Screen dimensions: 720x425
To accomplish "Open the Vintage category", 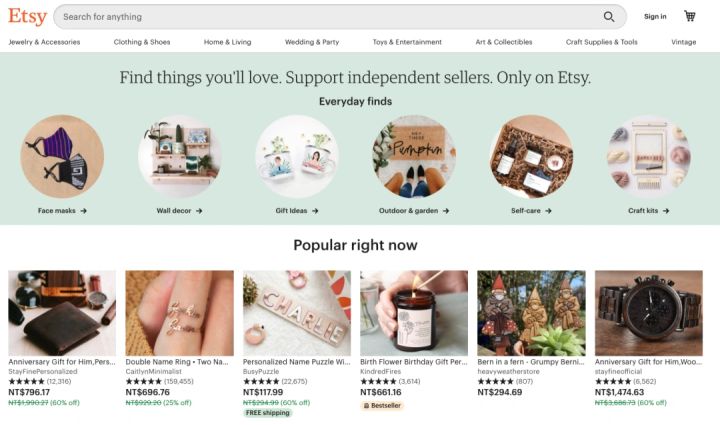I will click(683, 42).
